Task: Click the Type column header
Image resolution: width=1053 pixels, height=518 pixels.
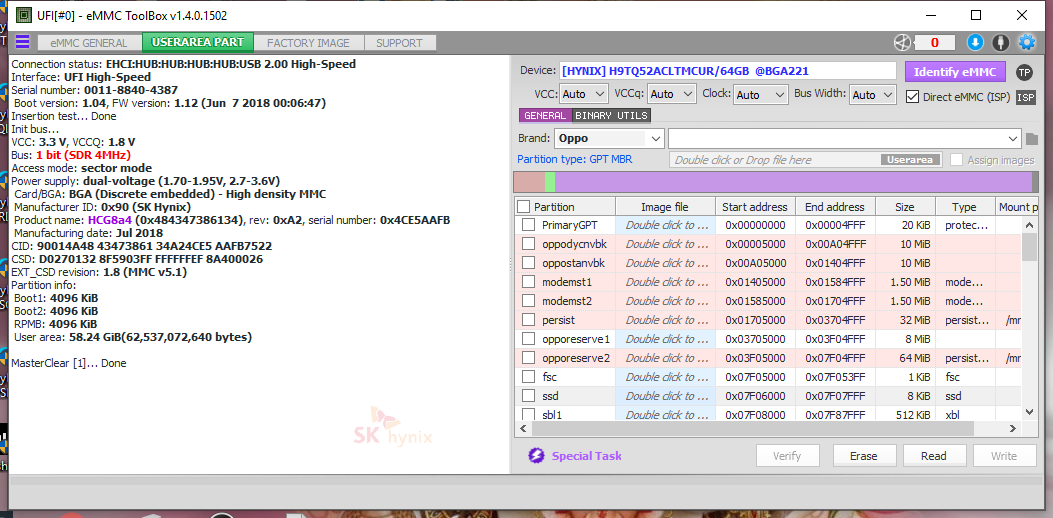Action: [x=964, y=206]
